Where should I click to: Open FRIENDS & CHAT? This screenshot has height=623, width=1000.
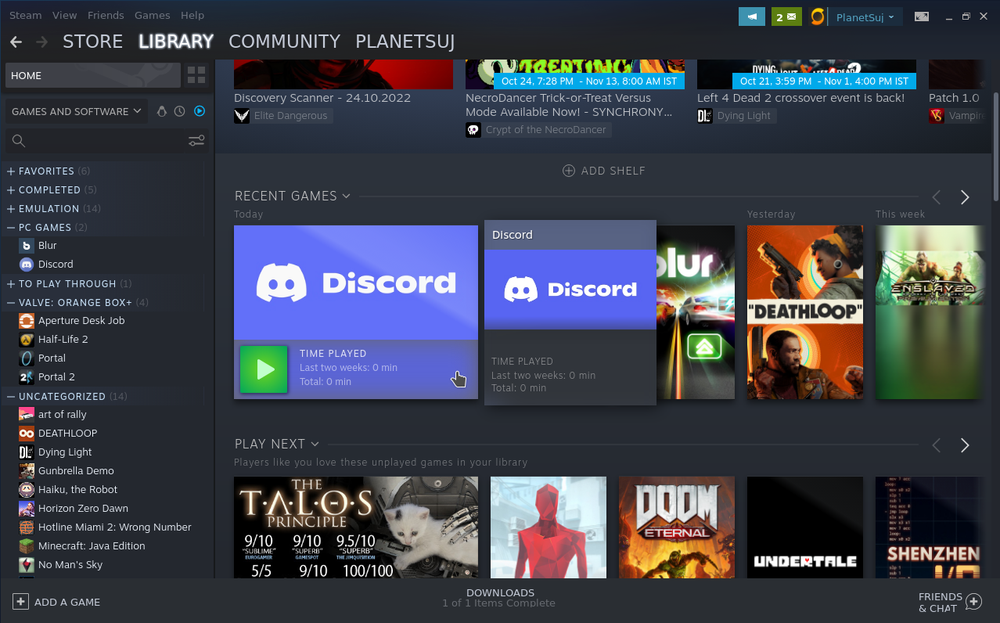point(950,602)
